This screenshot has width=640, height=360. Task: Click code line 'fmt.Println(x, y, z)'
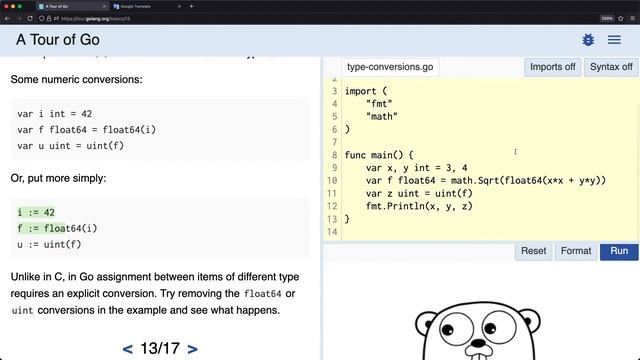(419, 206)
